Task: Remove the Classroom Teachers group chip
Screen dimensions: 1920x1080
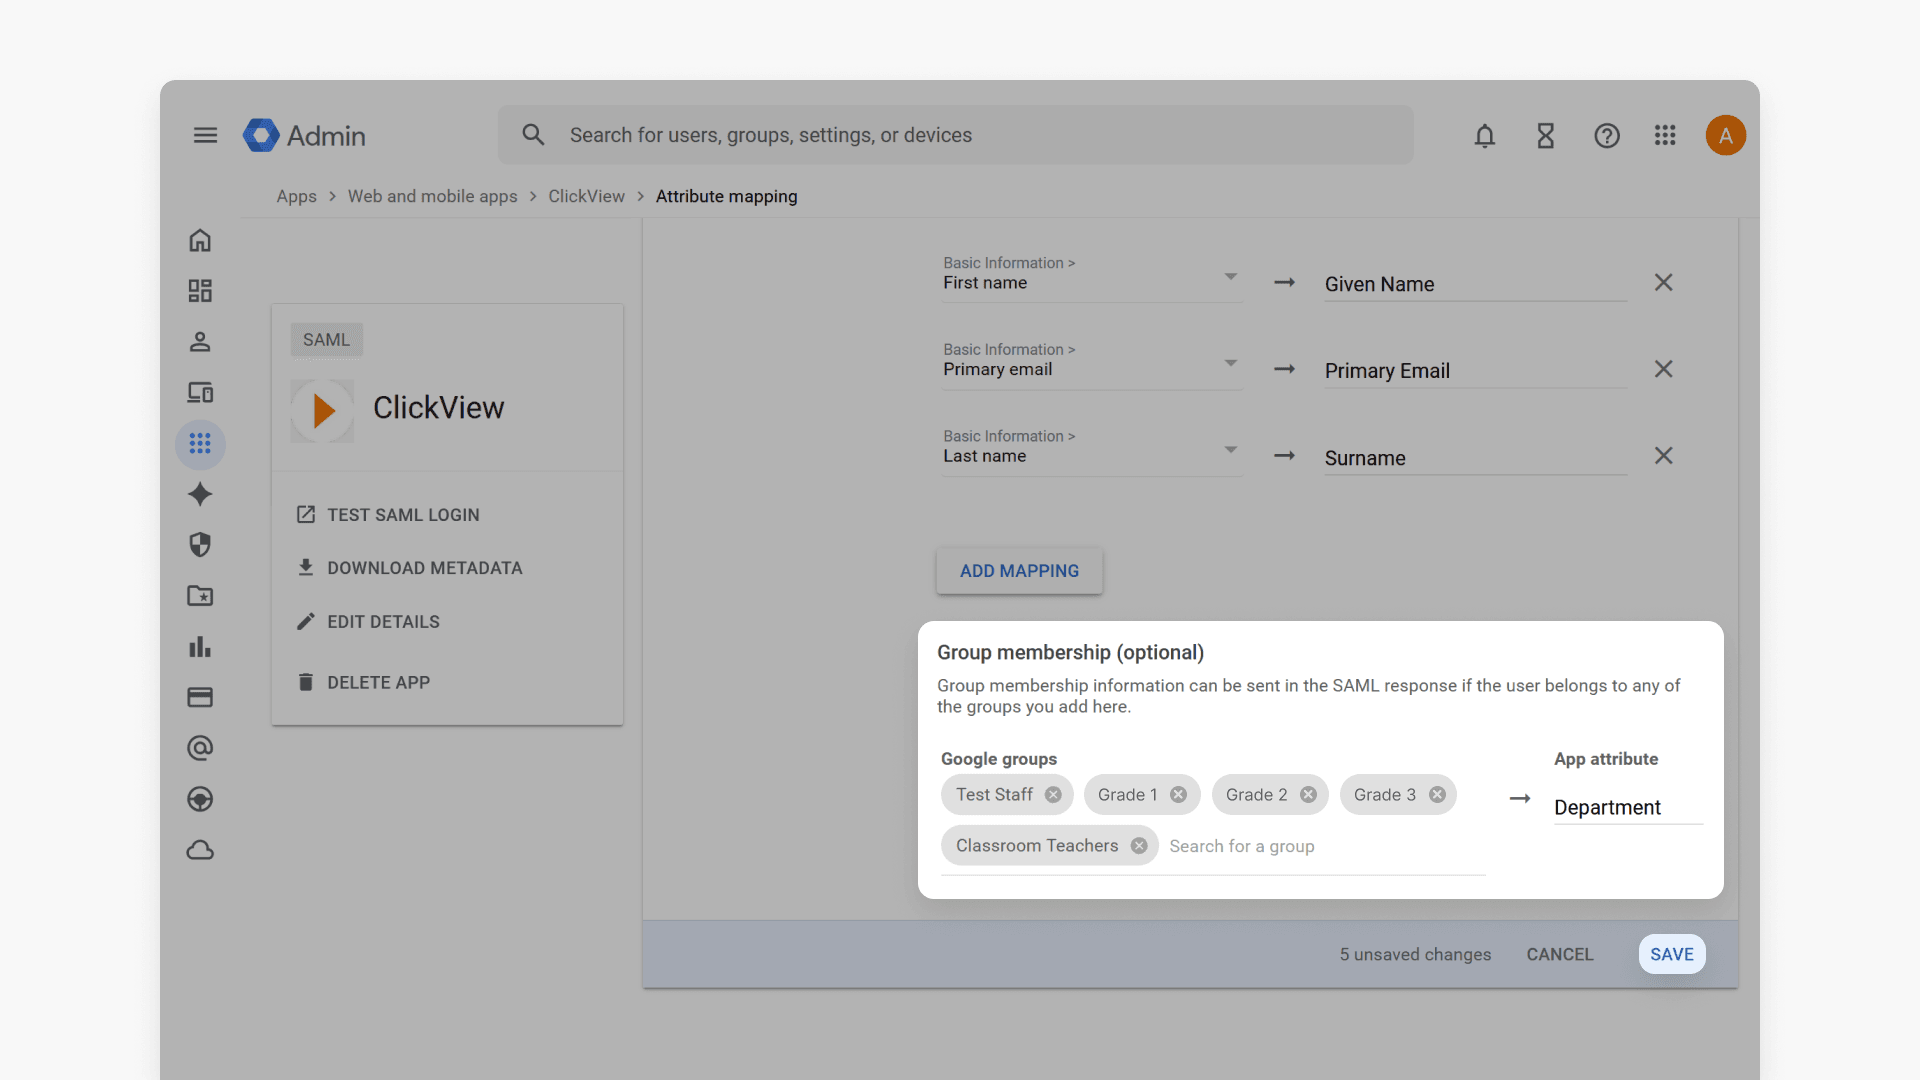Action: 1139,846
